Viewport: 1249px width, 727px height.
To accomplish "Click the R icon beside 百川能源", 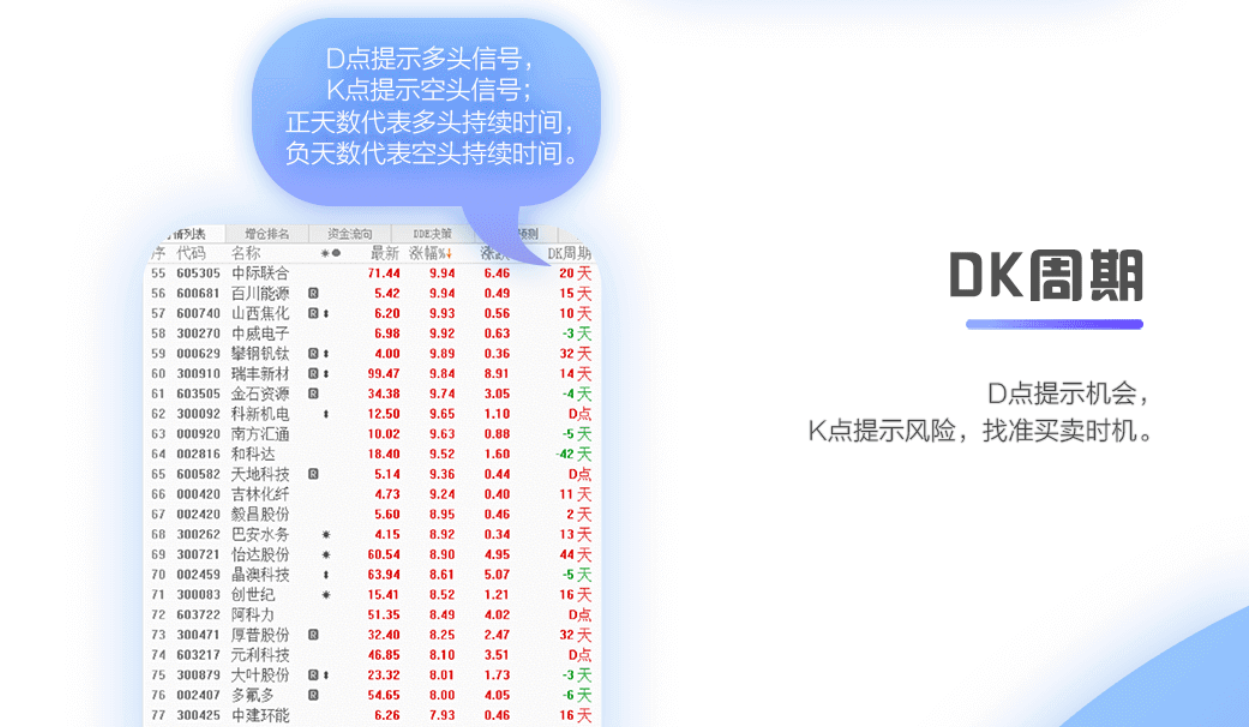I will pyautogui.click(x=313, y=293).
